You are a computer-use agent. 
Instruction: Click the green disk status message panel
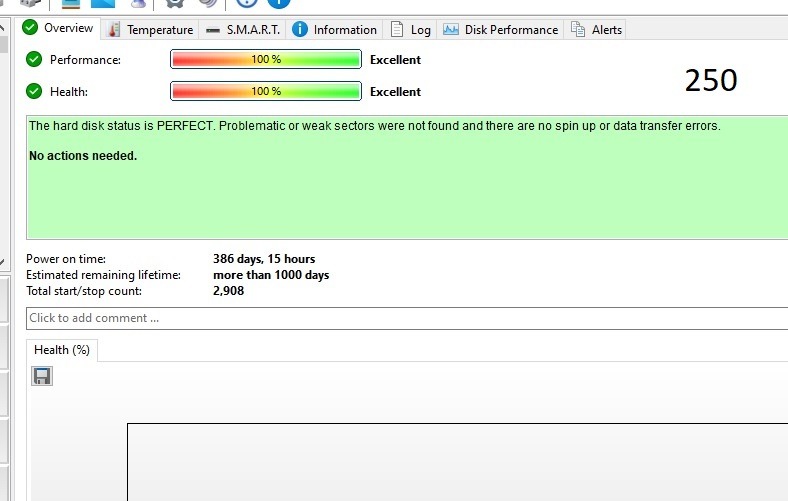click(x=400, y=190)
